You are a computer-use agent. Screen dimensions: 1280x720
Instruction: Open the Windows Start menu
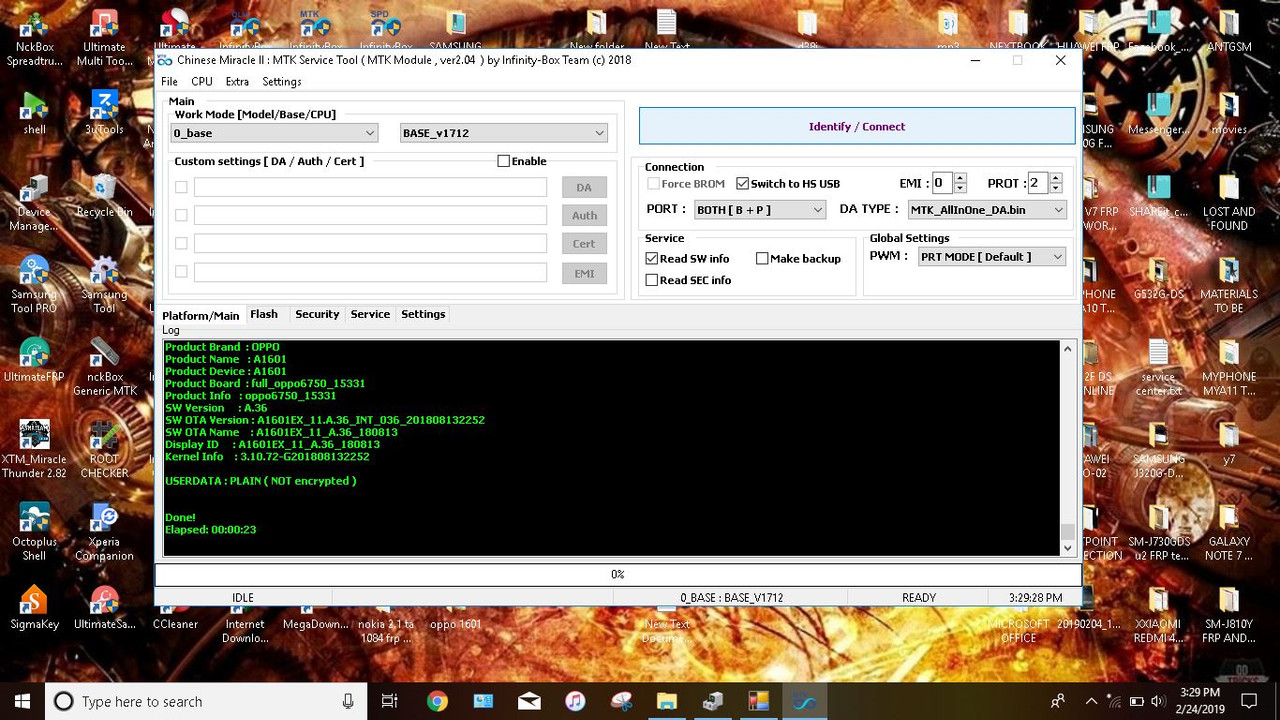click(22, 701)
